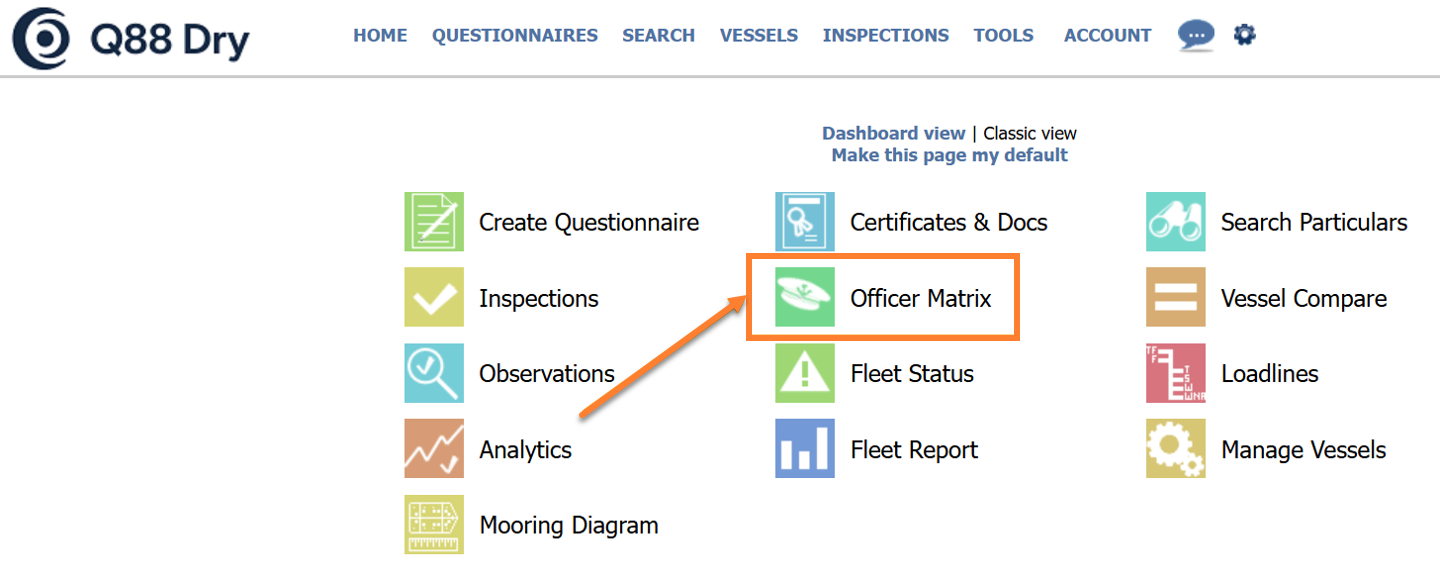Click the Observations magnifier icon

click(x=434, y=373)
